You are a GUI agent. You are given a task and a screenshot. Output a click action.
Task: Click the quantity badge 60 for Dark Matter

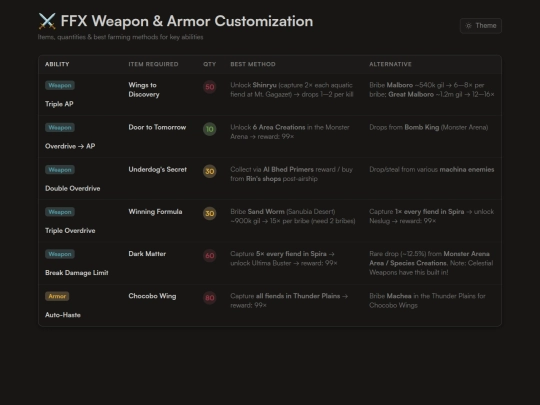coord(210,256)
